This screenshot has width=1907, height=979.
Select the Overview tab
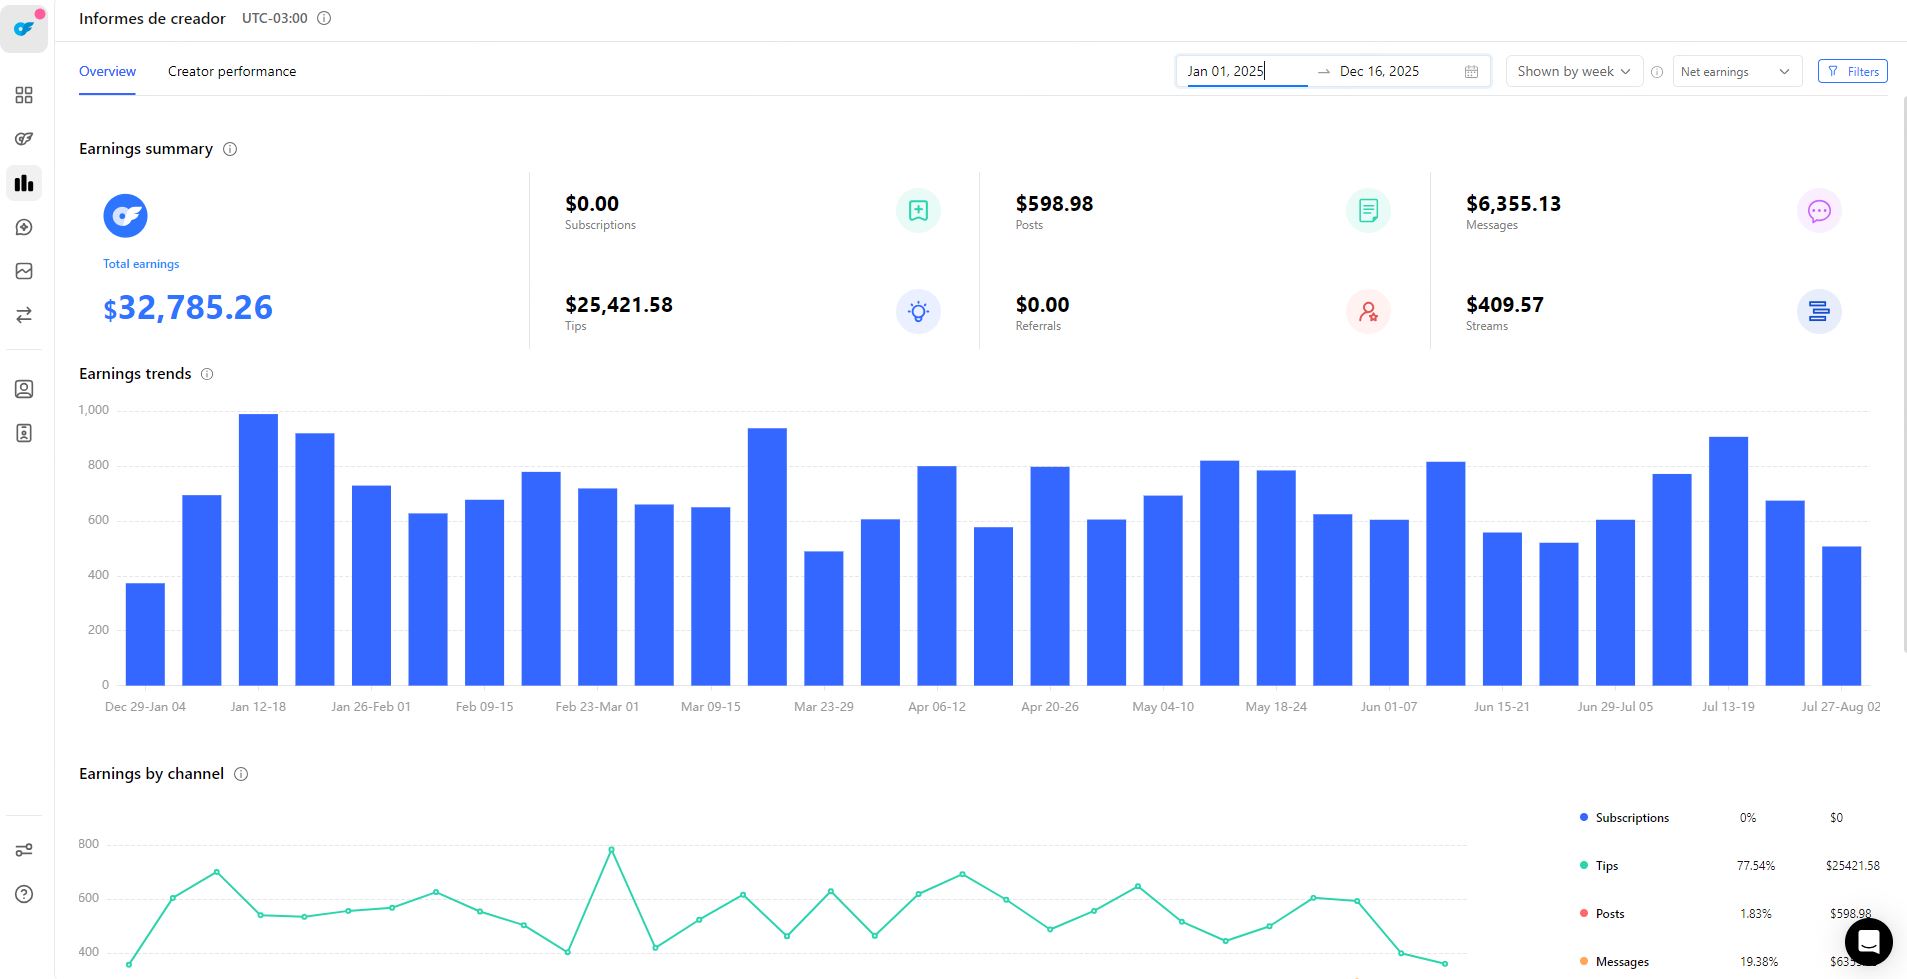point(107,72)
